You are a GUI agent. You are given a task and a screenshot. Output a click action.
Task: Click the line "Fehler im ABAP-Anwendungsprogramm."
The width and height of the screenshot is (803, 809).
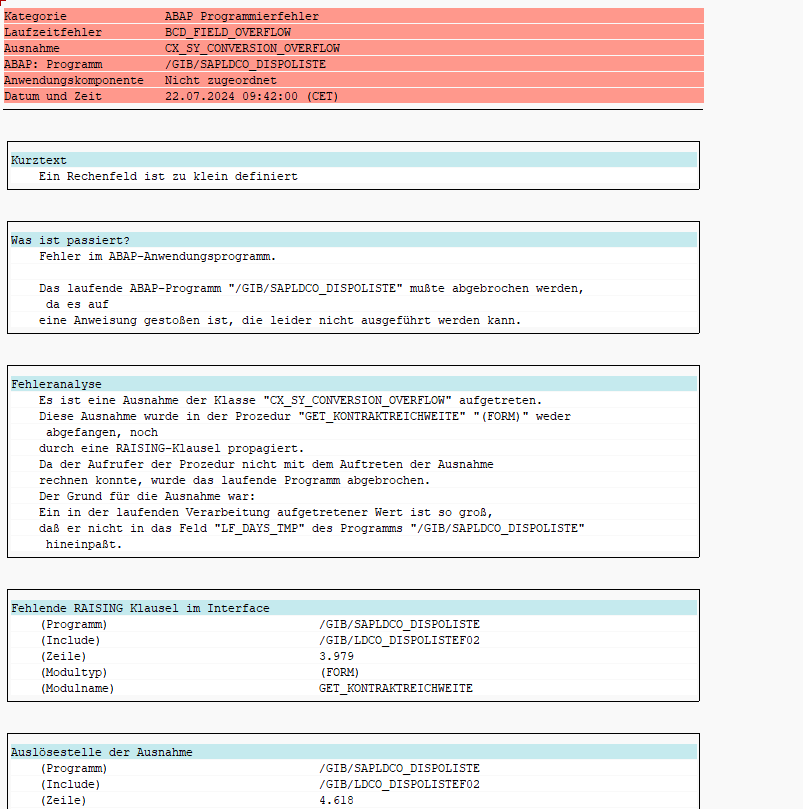(157, 256)
